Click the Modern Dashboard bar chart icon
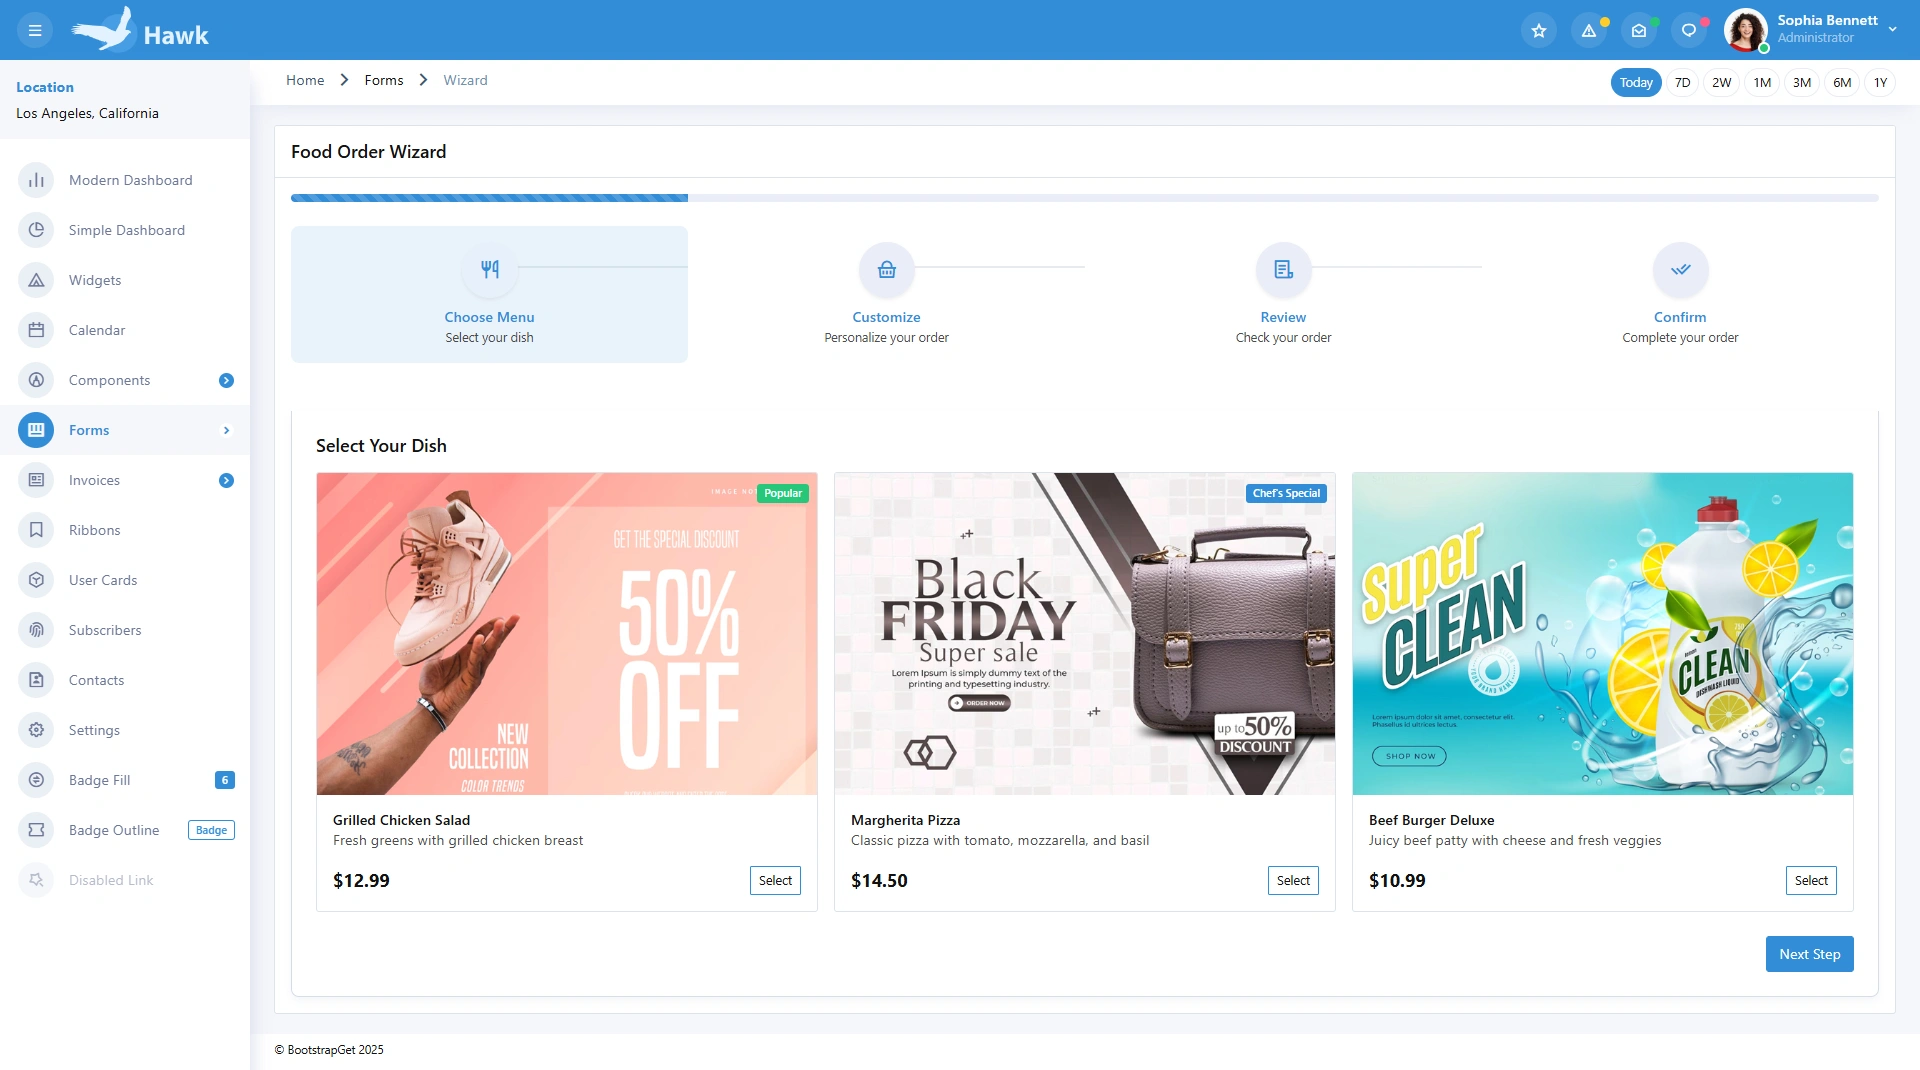1920x1070 pixels. point(36,180)
